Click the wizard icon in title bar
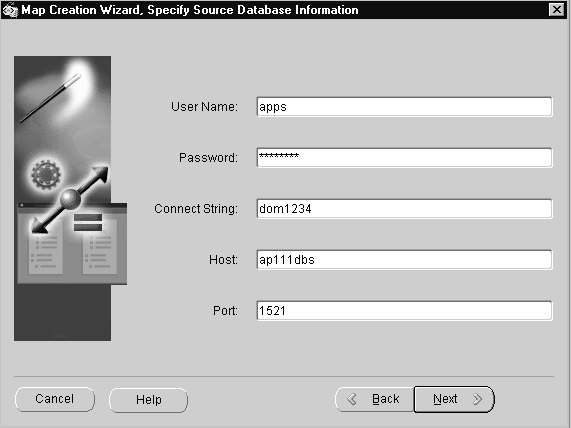Screen dimensions: 571x428 [x=10, y=10]
